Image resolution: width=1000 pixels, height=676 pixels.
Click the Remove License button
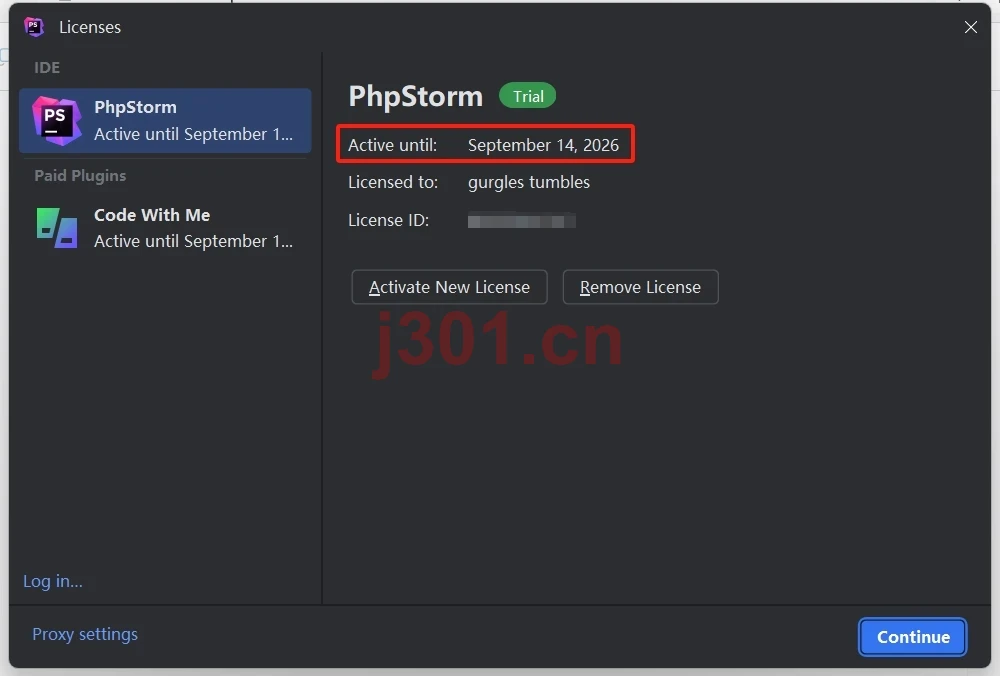[640, 287]
